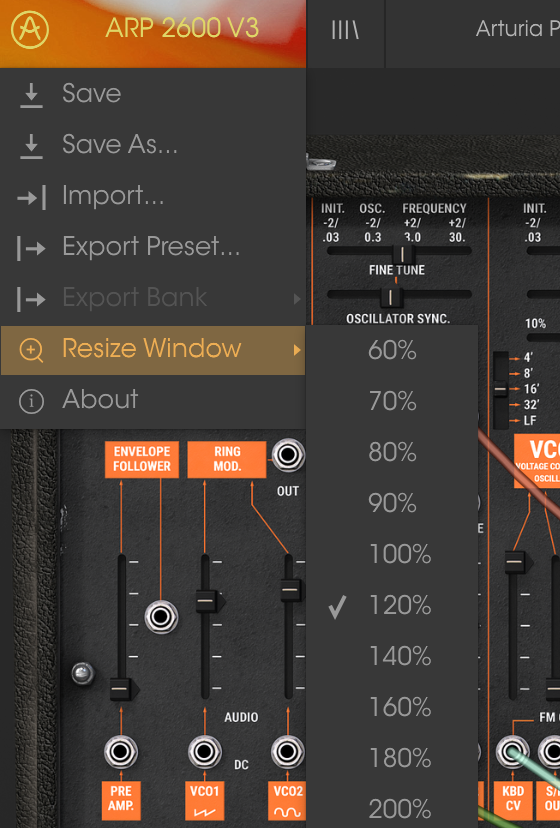
Task: Select 70% window size
Action: pos(392,401)
